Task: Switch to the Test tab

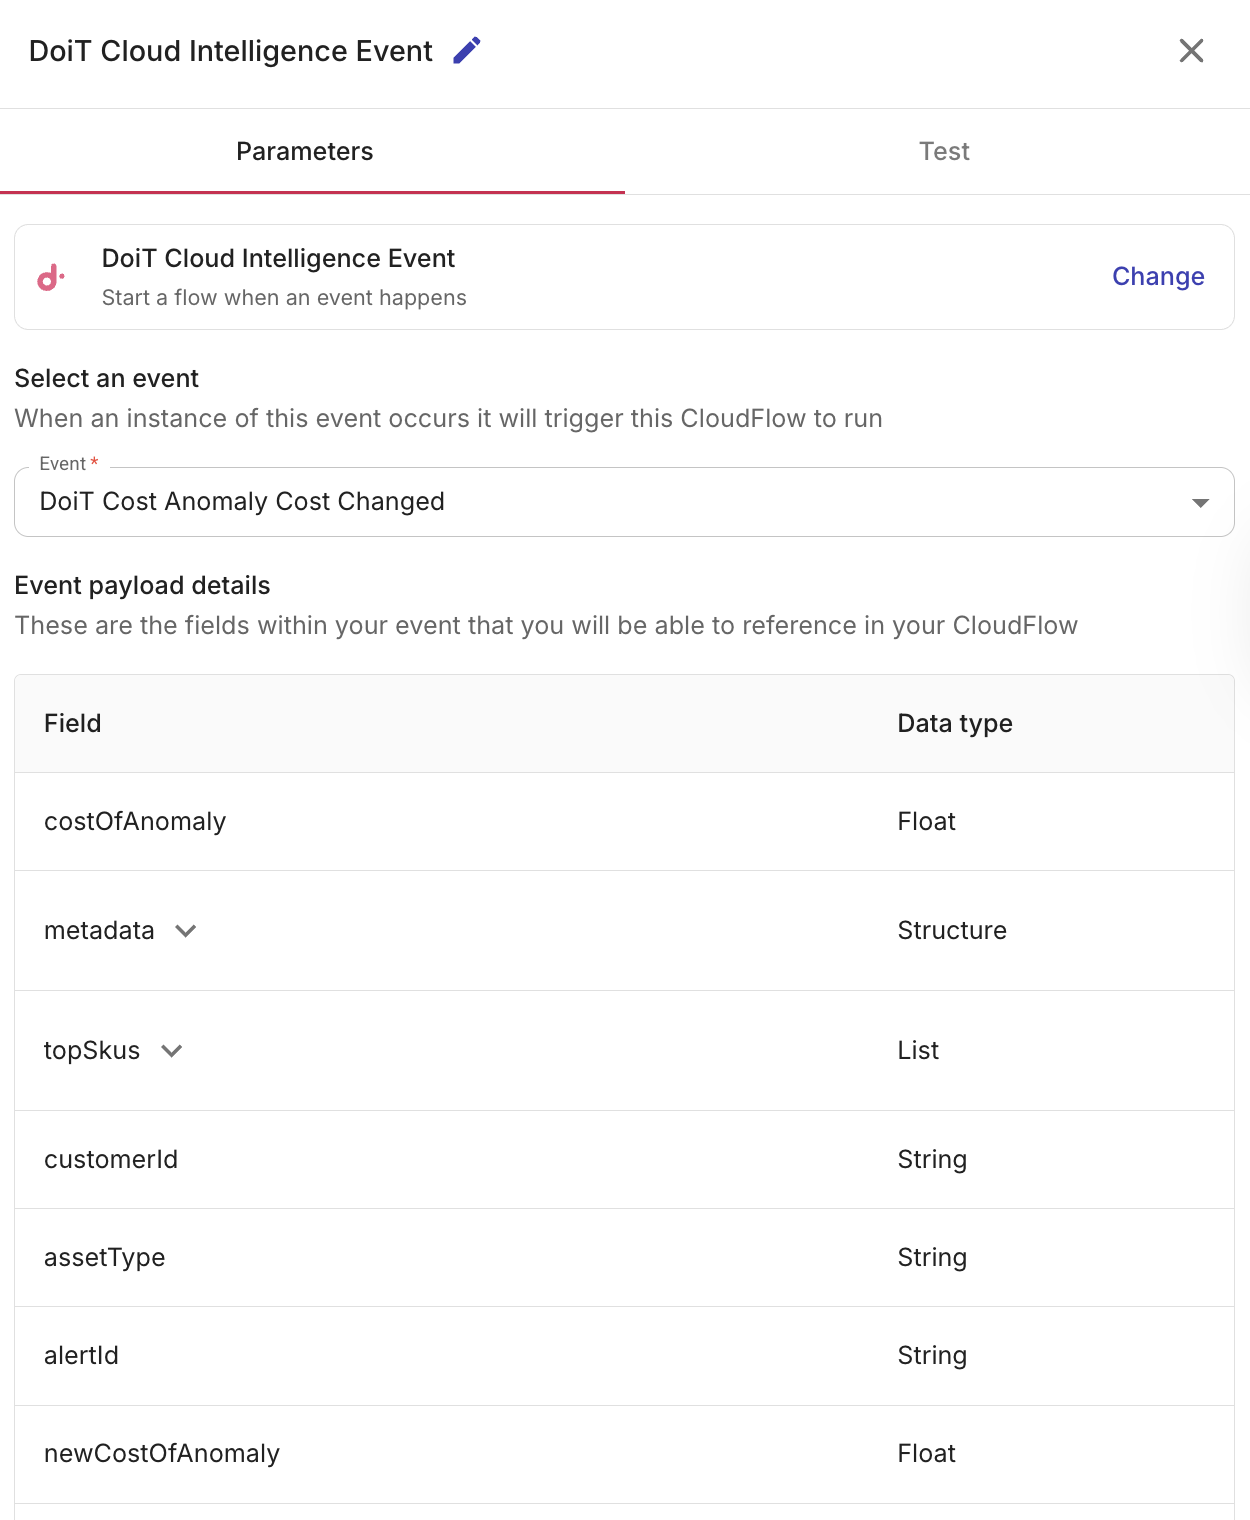Action: [944, 151]
